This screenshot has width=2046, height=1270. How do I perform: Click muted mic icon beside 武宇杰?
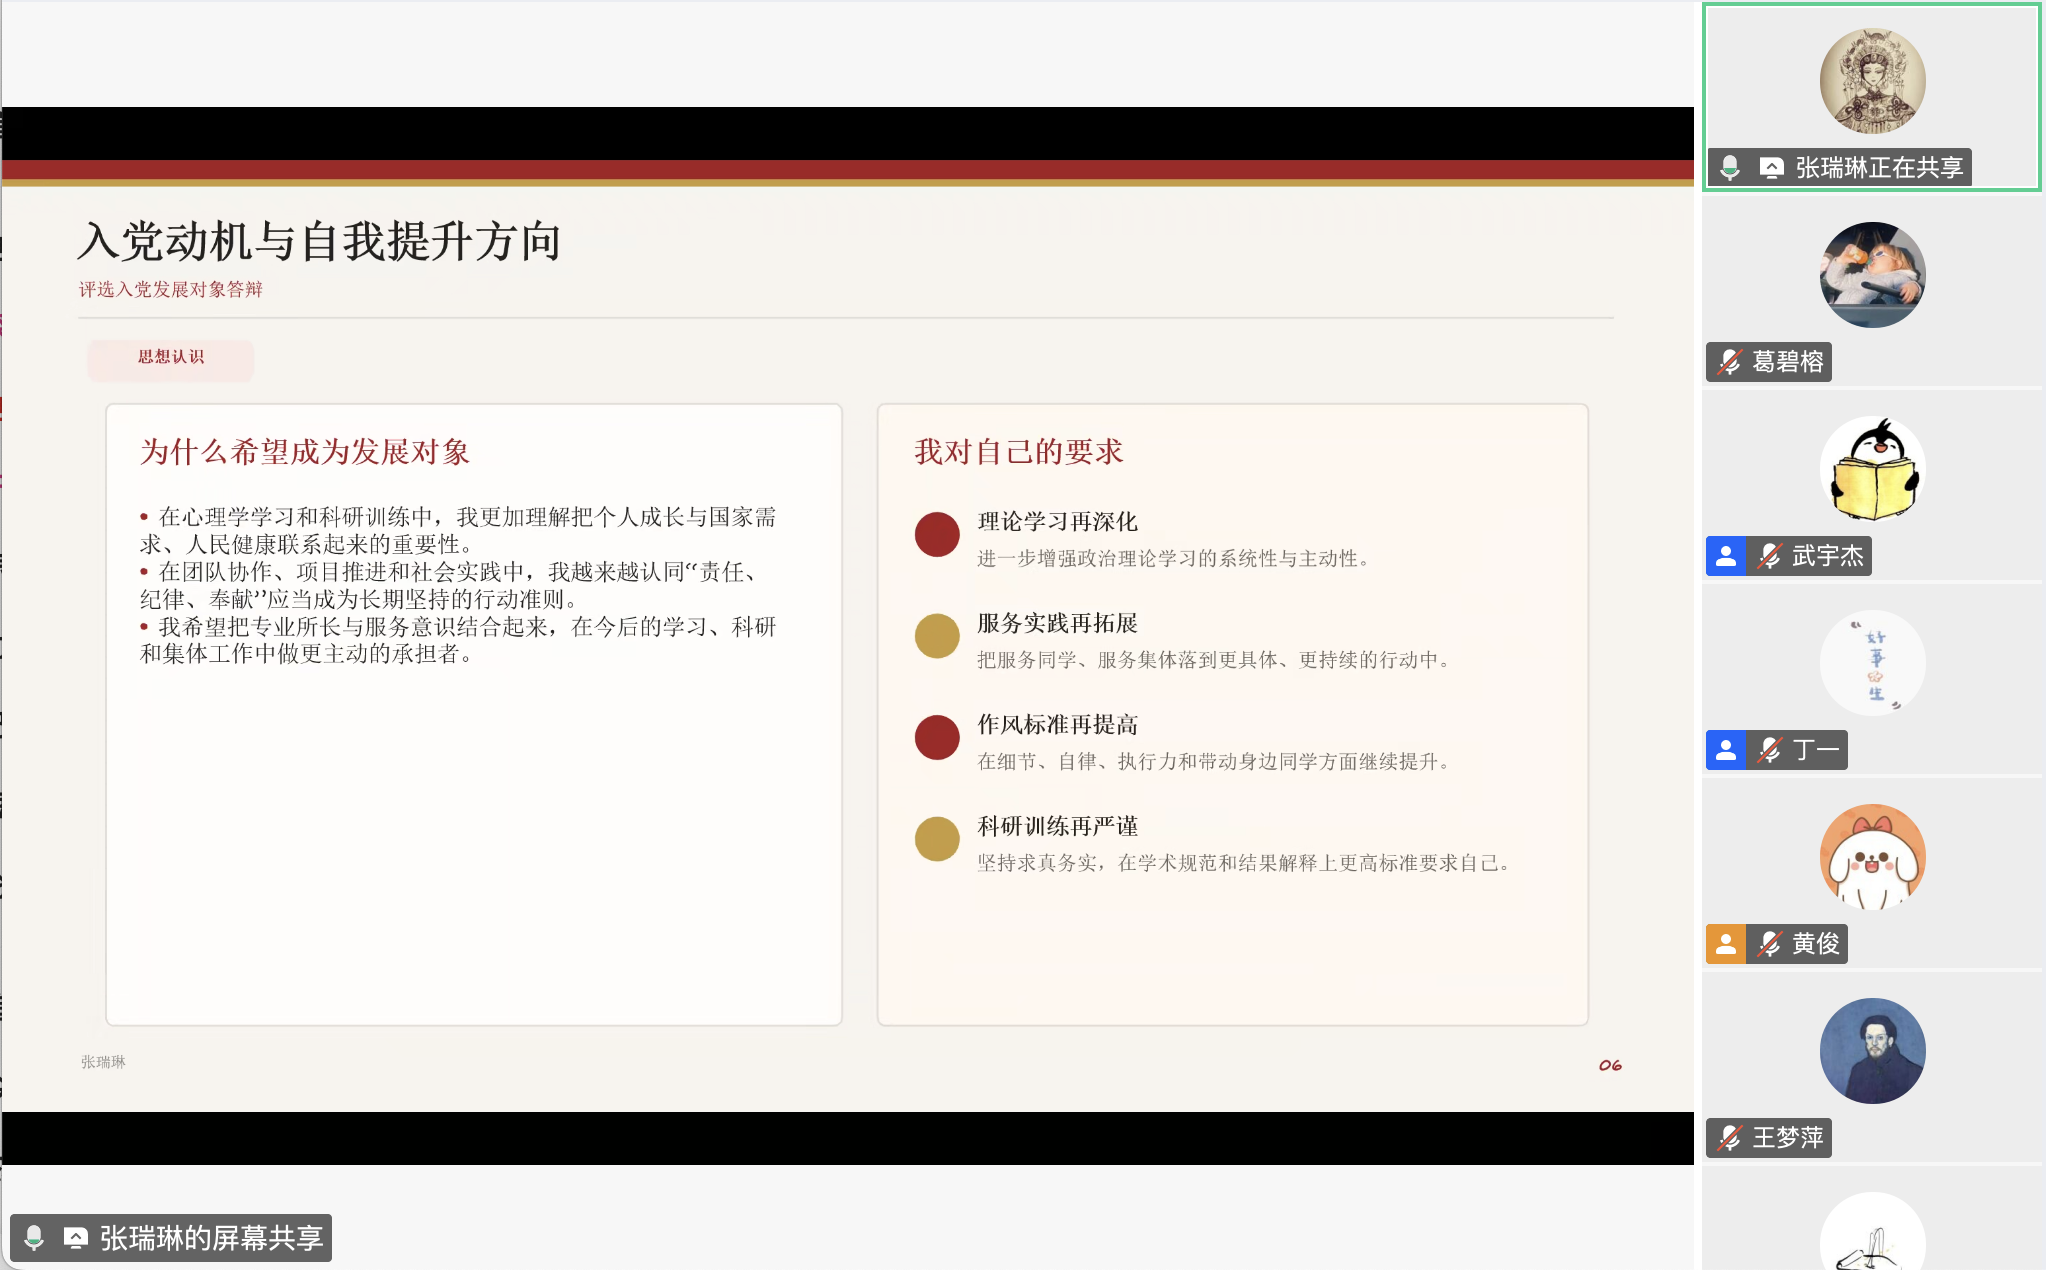point(1769,556)
